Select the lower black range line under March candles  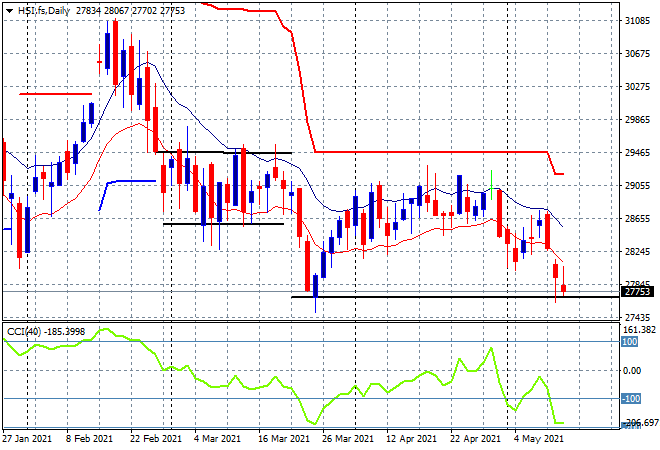tap(223, 224)
